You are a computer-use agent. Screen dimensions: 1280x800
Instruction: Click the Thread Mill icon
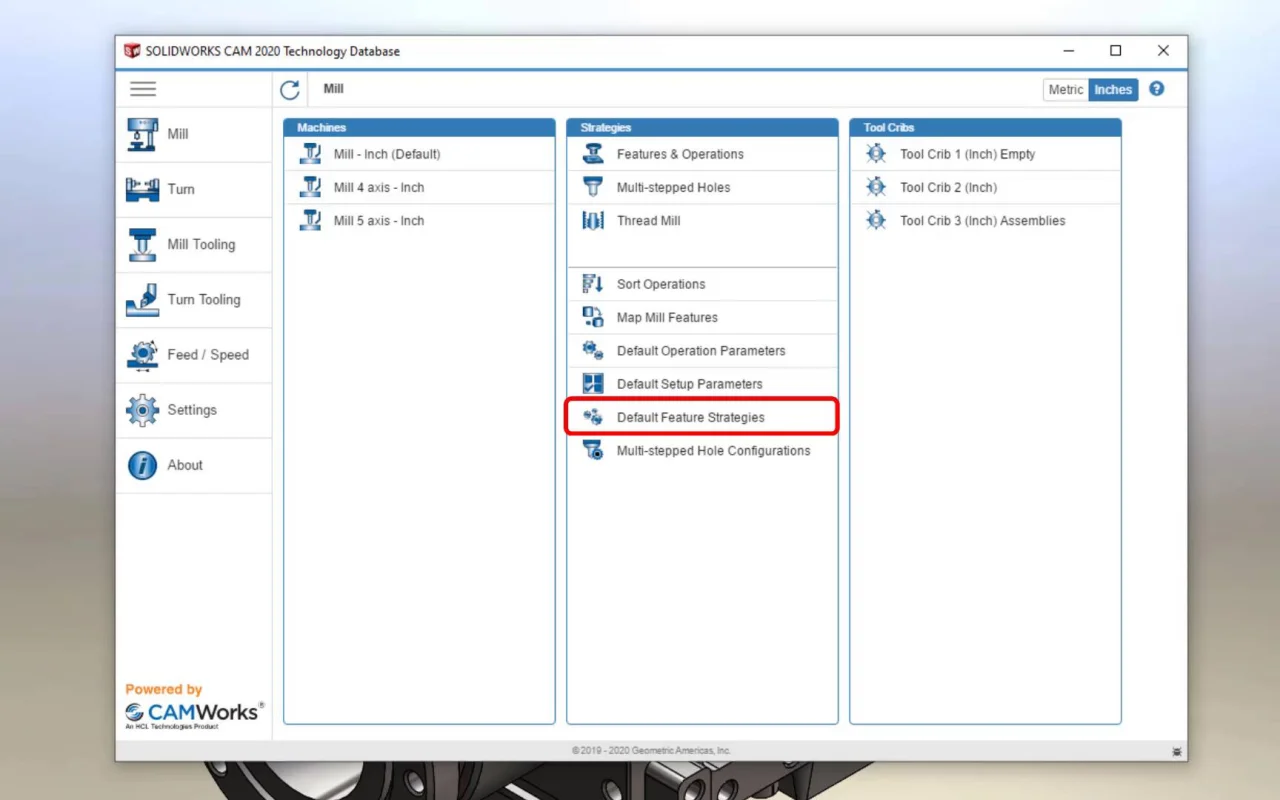coord(594,221)
